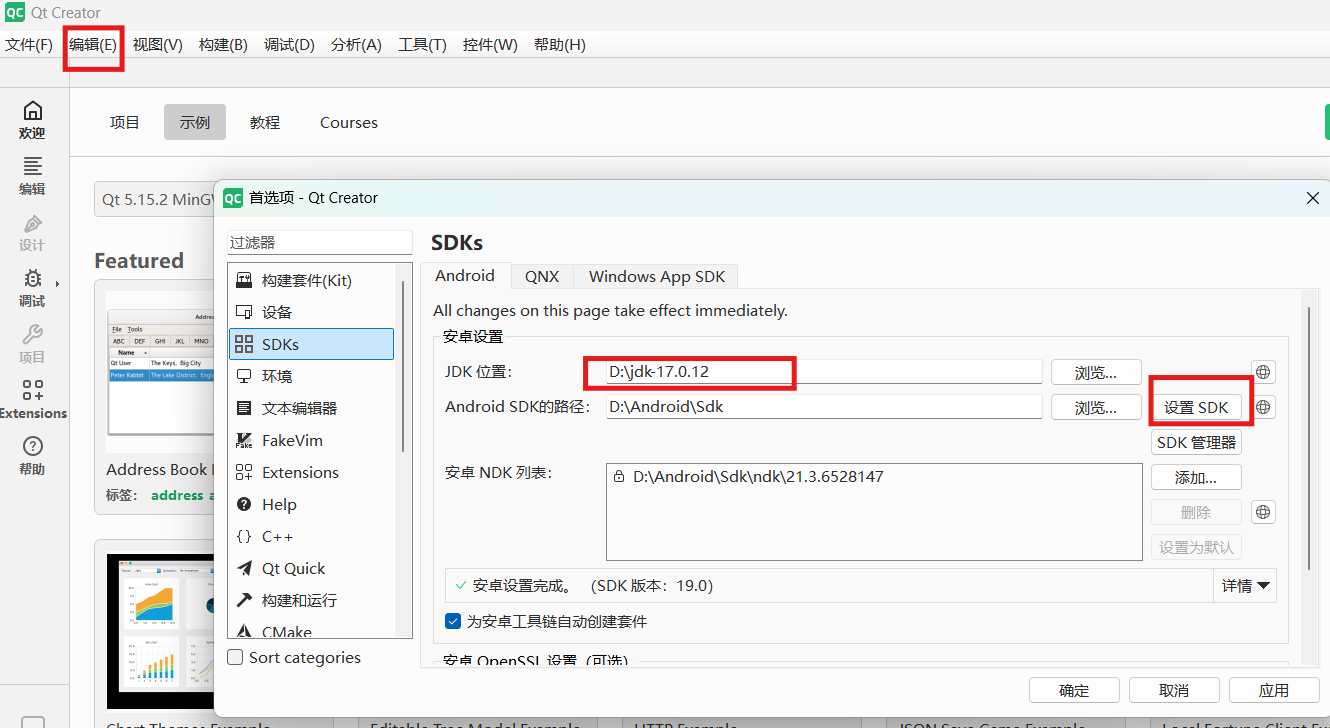Switch to the Windows App SDK tab
Image resolution: width=1330 pixels, height=728 pixels.
pos(657,276)
